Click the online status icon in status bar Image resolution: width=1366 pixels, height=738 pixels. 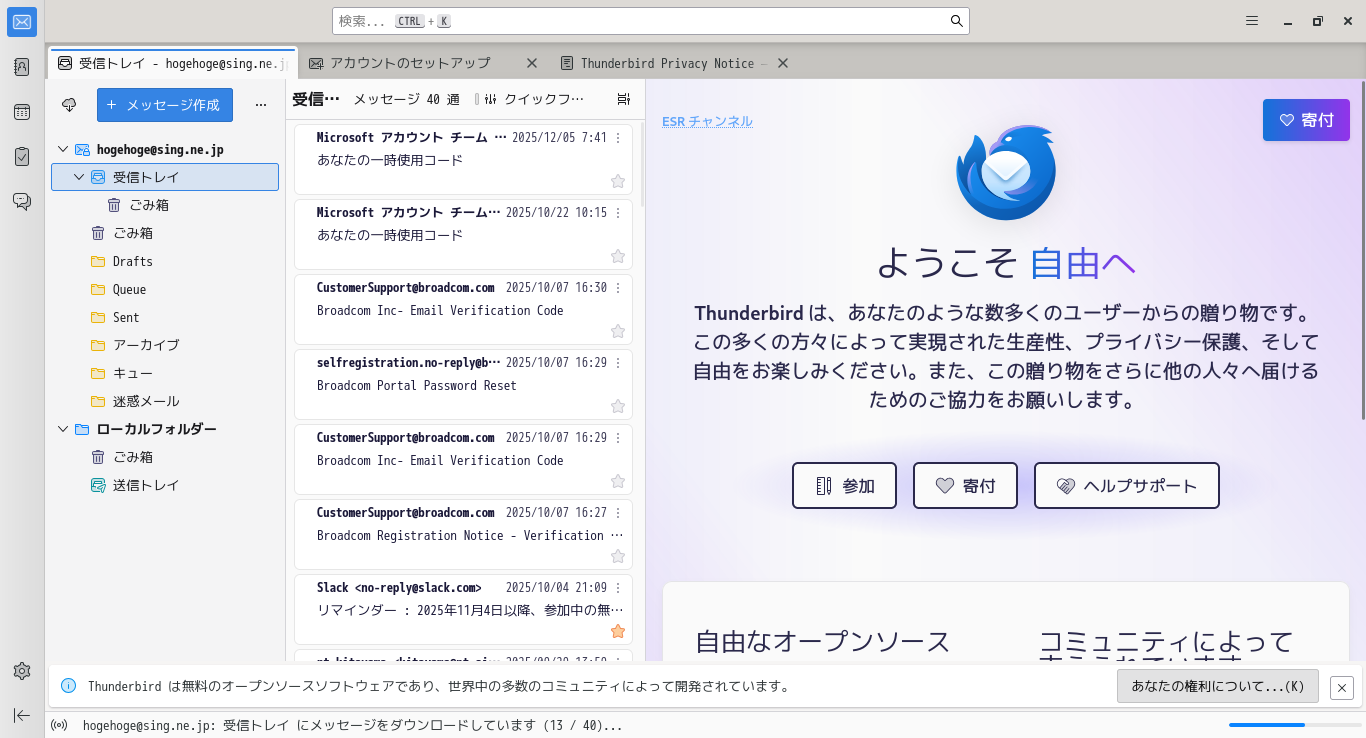coord(59,725)
